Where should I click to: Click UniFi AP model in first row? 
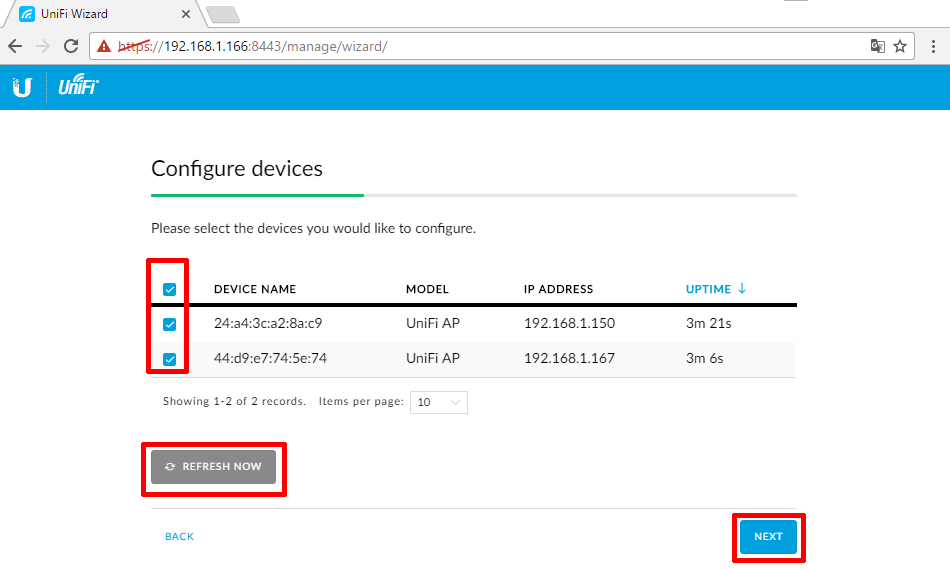433,324
